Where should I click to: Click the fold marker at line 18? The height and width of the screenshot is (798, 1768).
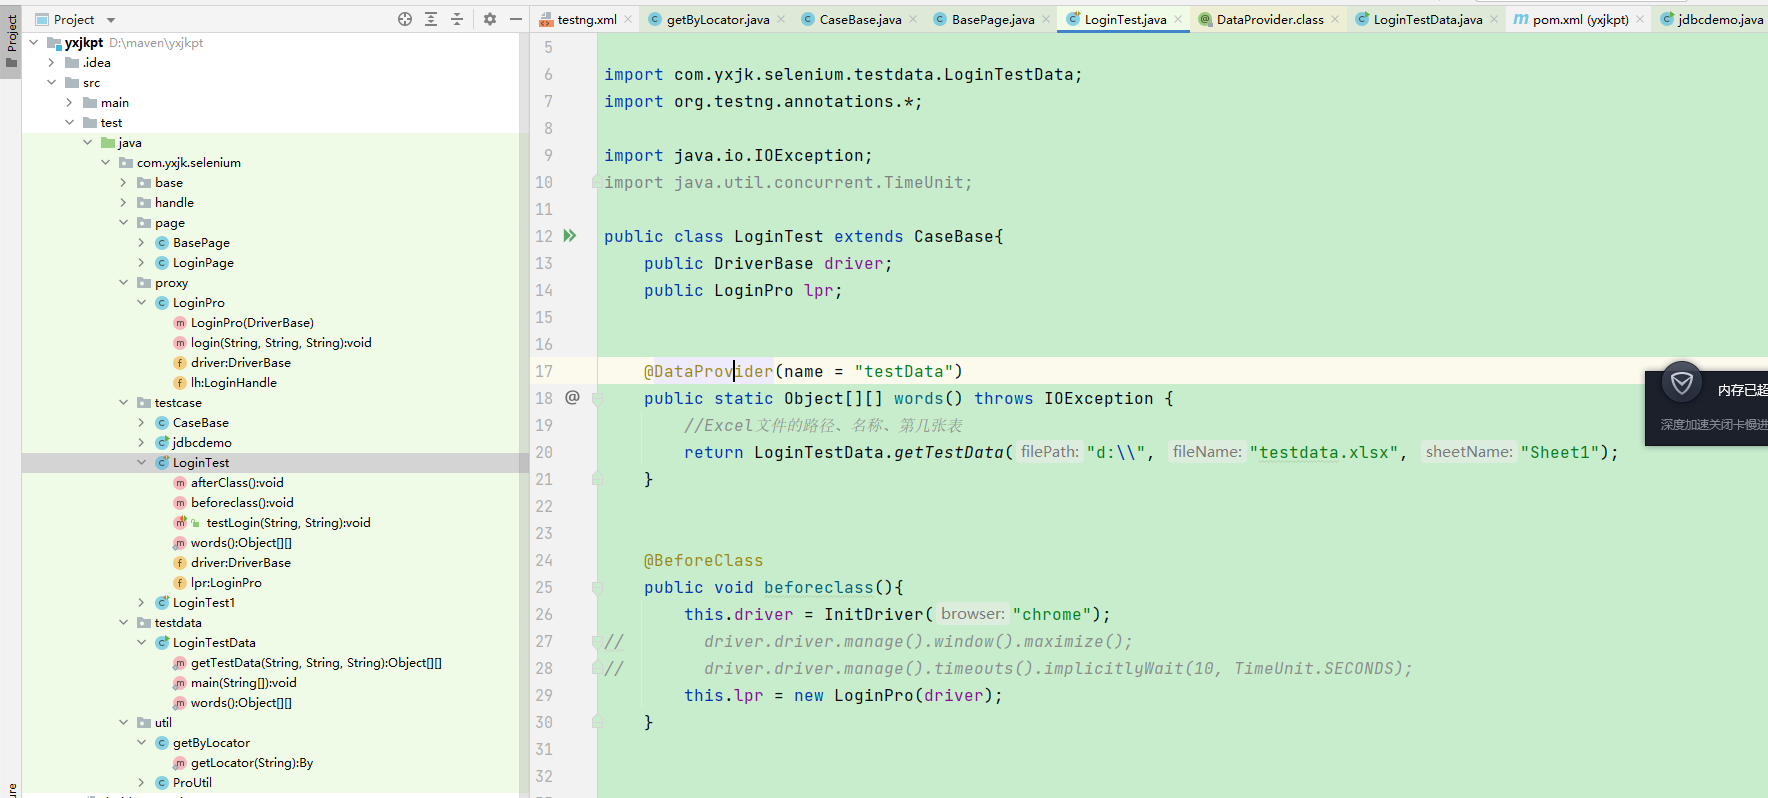click(597, 398)
